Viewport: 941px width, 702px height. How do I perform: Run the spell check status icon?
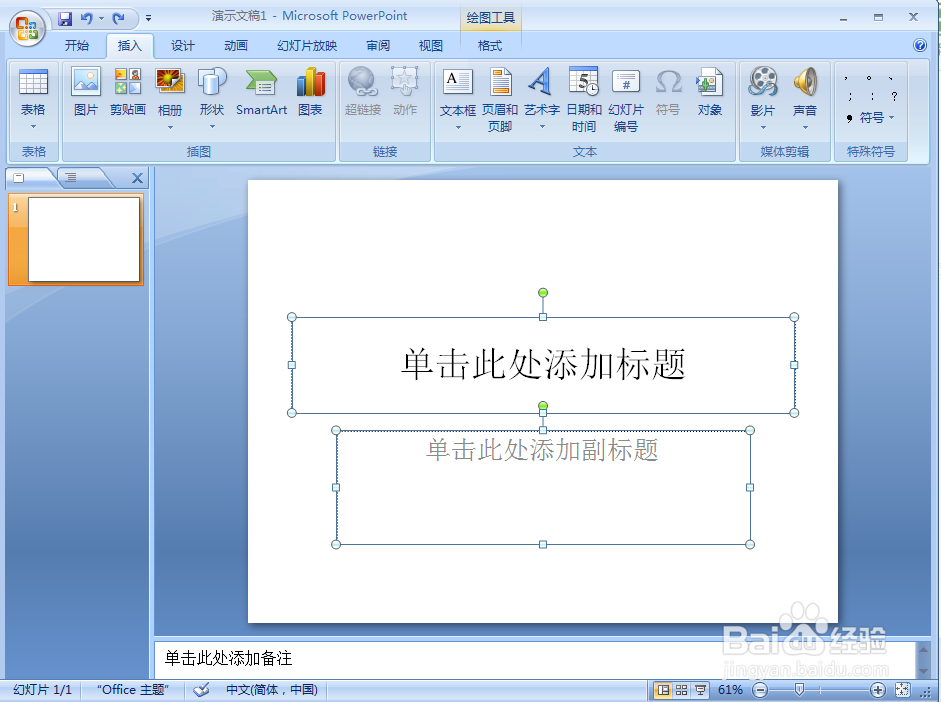point(201,690)
